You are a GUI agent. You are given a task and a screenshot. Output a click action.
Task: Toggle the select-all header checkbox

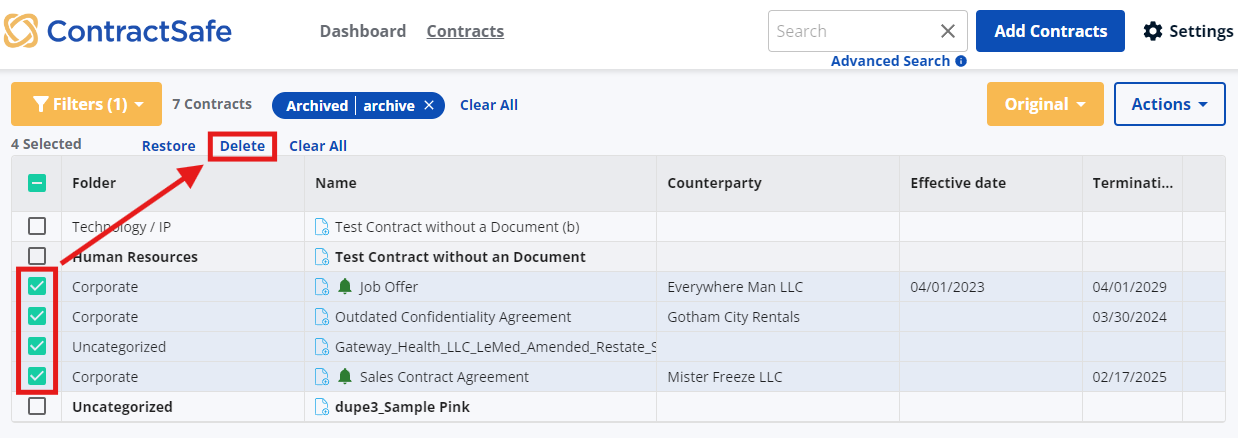36,183
